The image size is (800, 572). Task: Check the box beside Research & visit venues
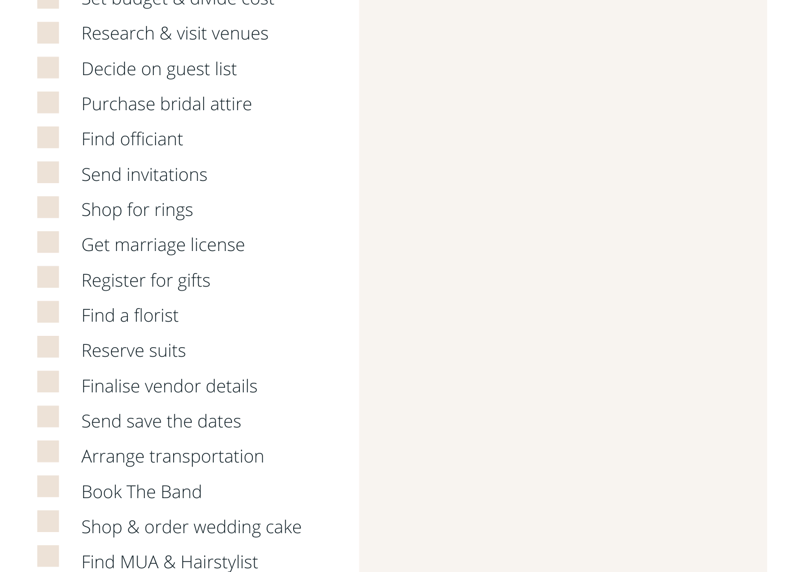[x=48, y=33]
